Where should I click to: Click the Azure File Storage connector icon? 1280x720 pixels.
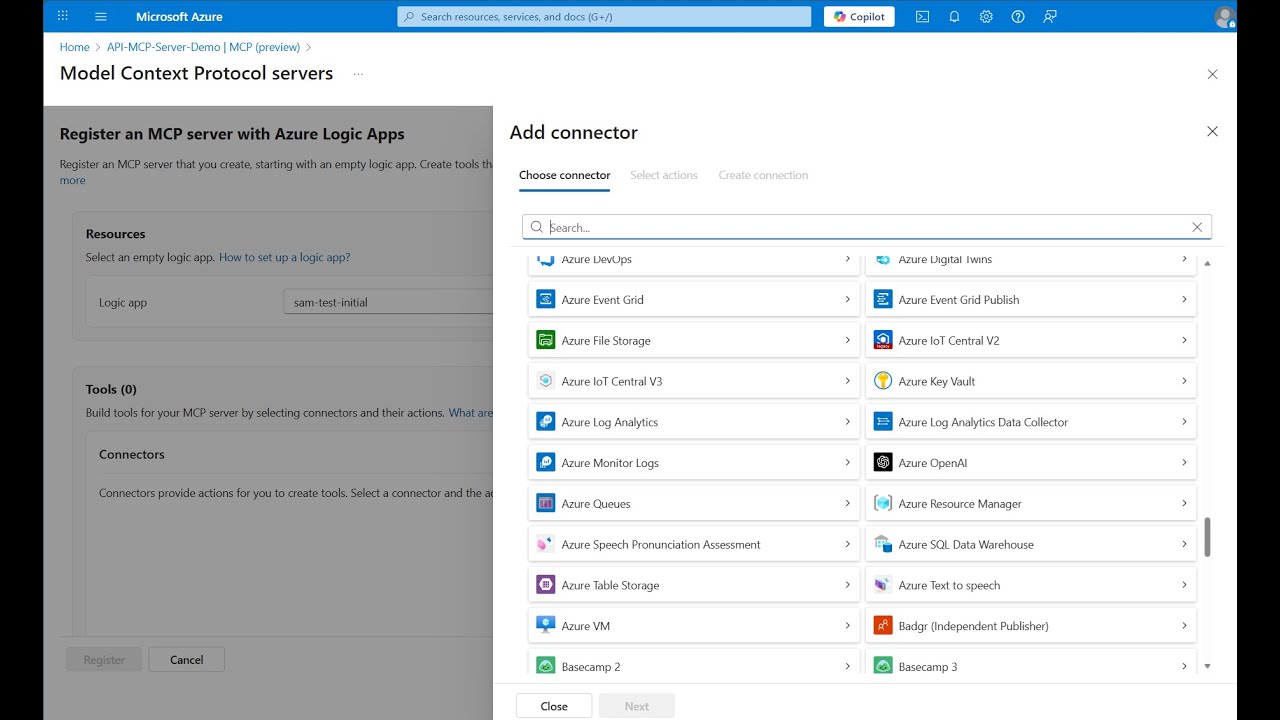click(545, 340)
